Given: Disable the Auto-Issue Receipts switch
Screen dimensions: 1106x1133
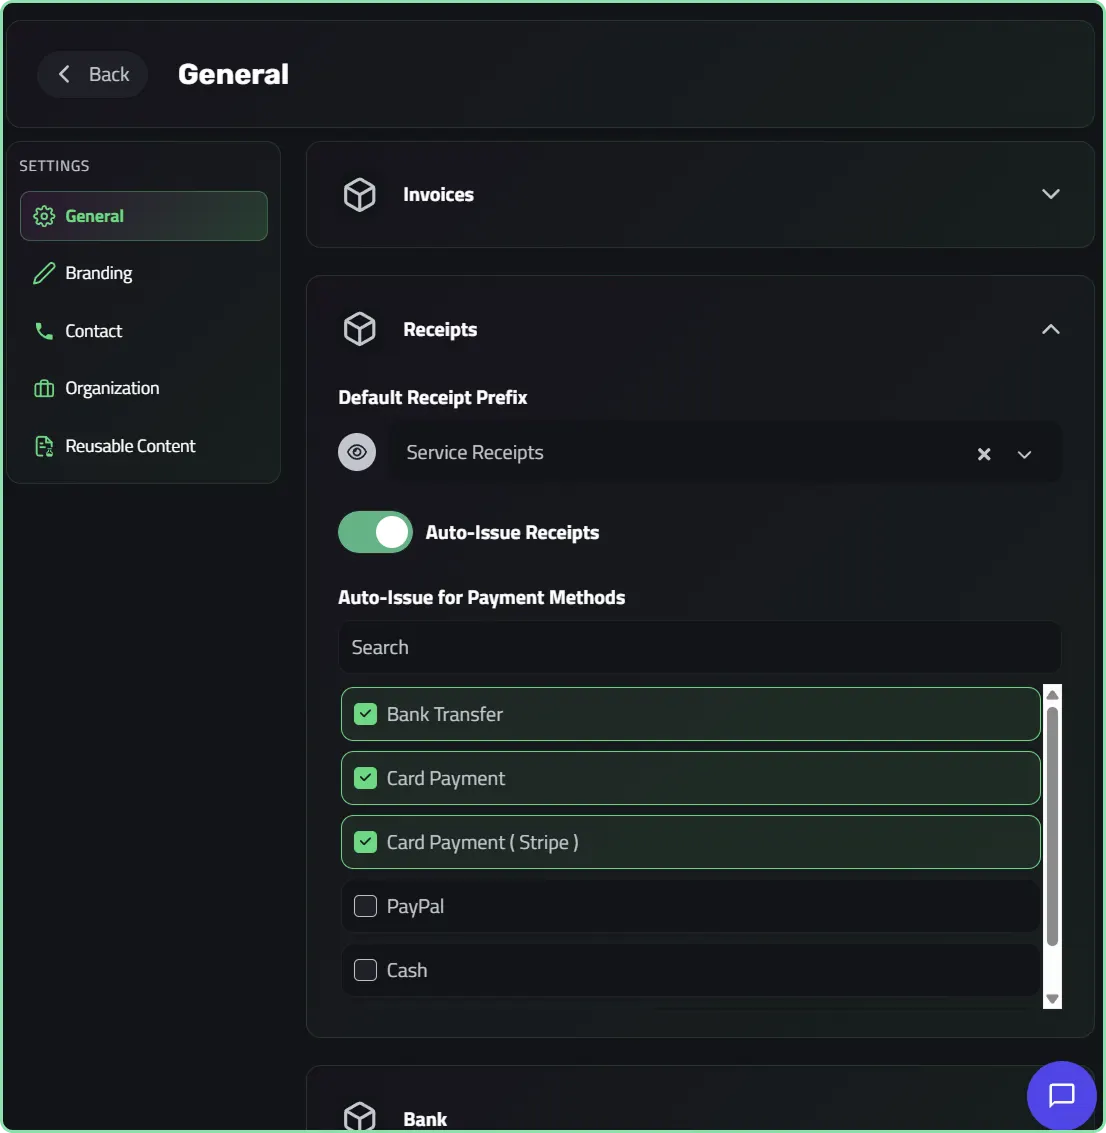Looking at the screenshot, I should click(375, 533).
